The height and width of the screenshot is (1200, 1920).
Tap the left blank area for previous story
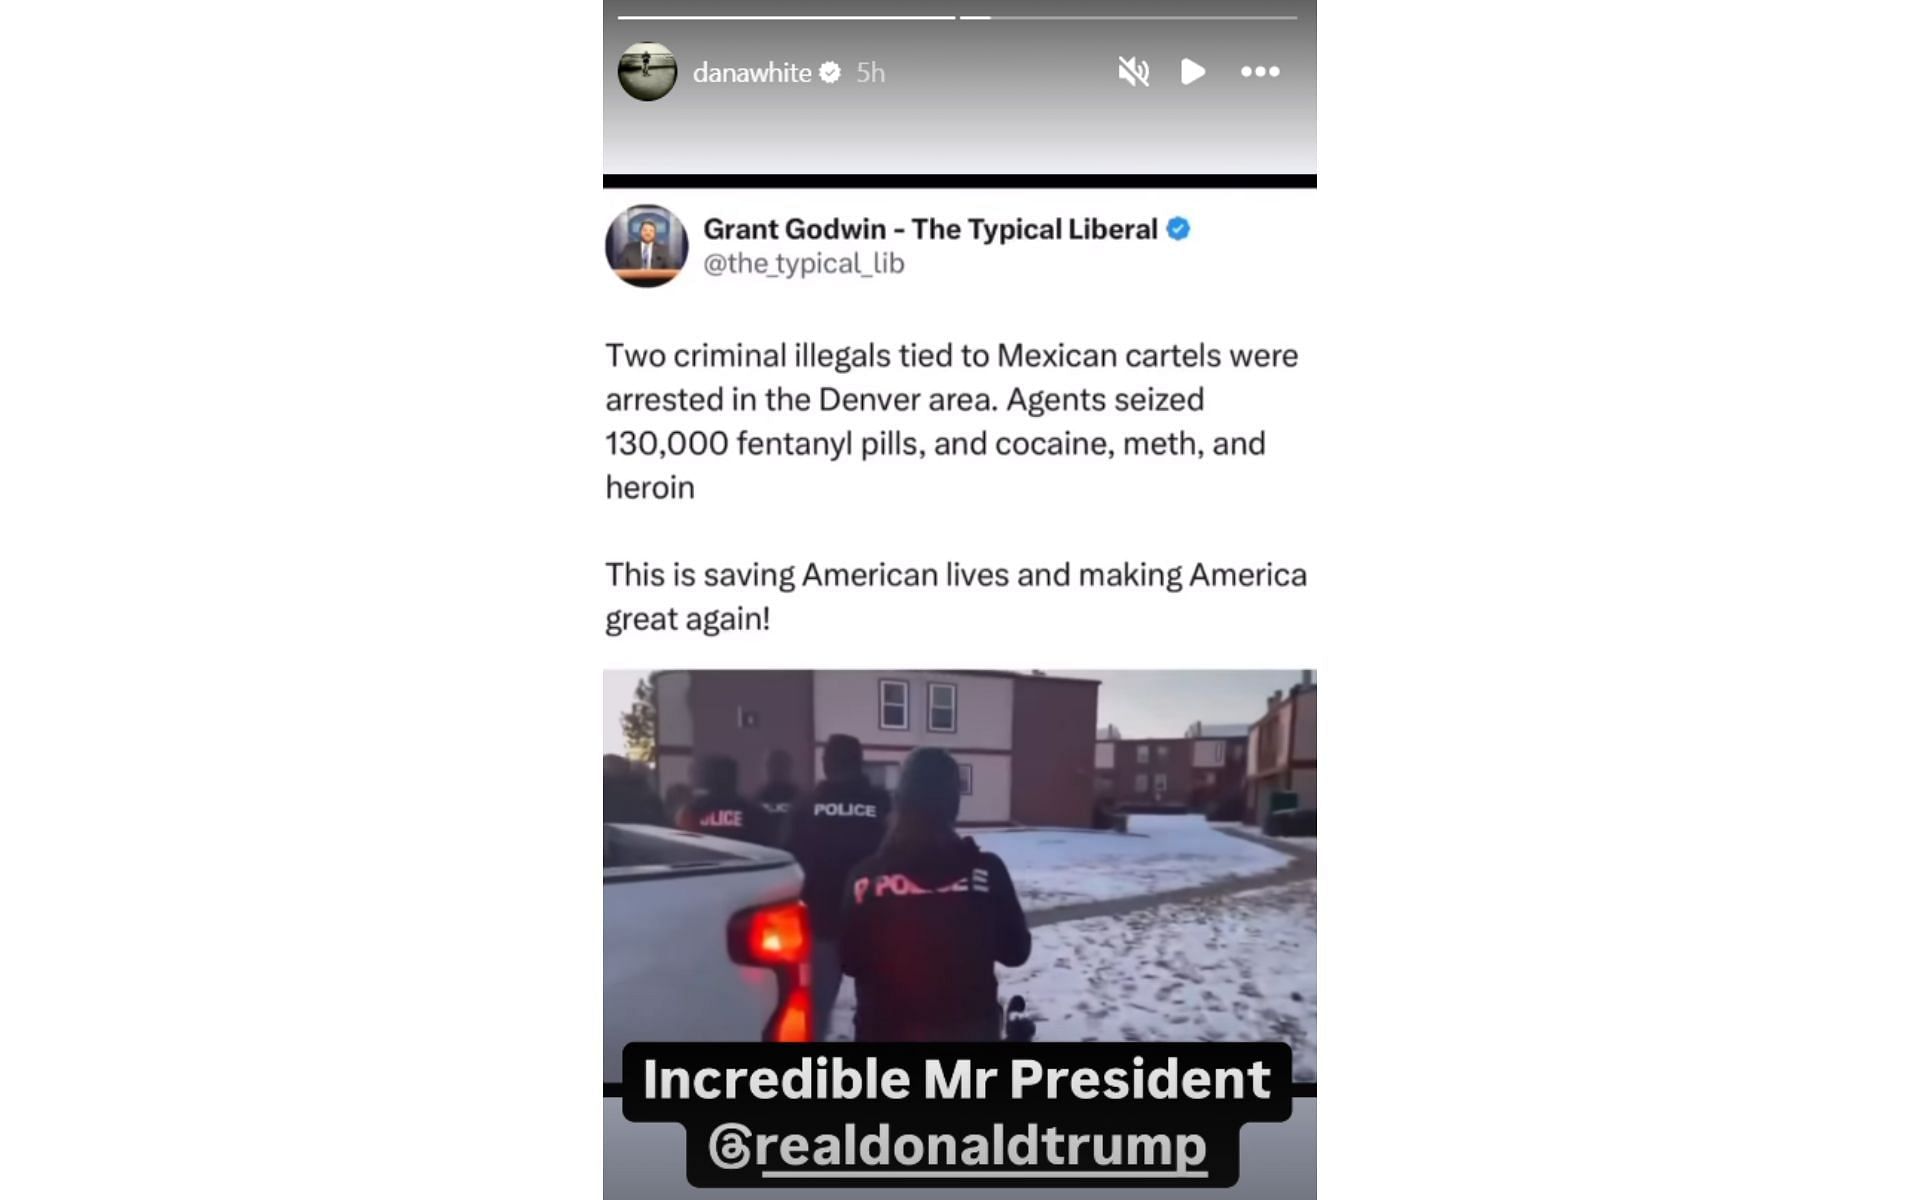click(x=301, y=600)
